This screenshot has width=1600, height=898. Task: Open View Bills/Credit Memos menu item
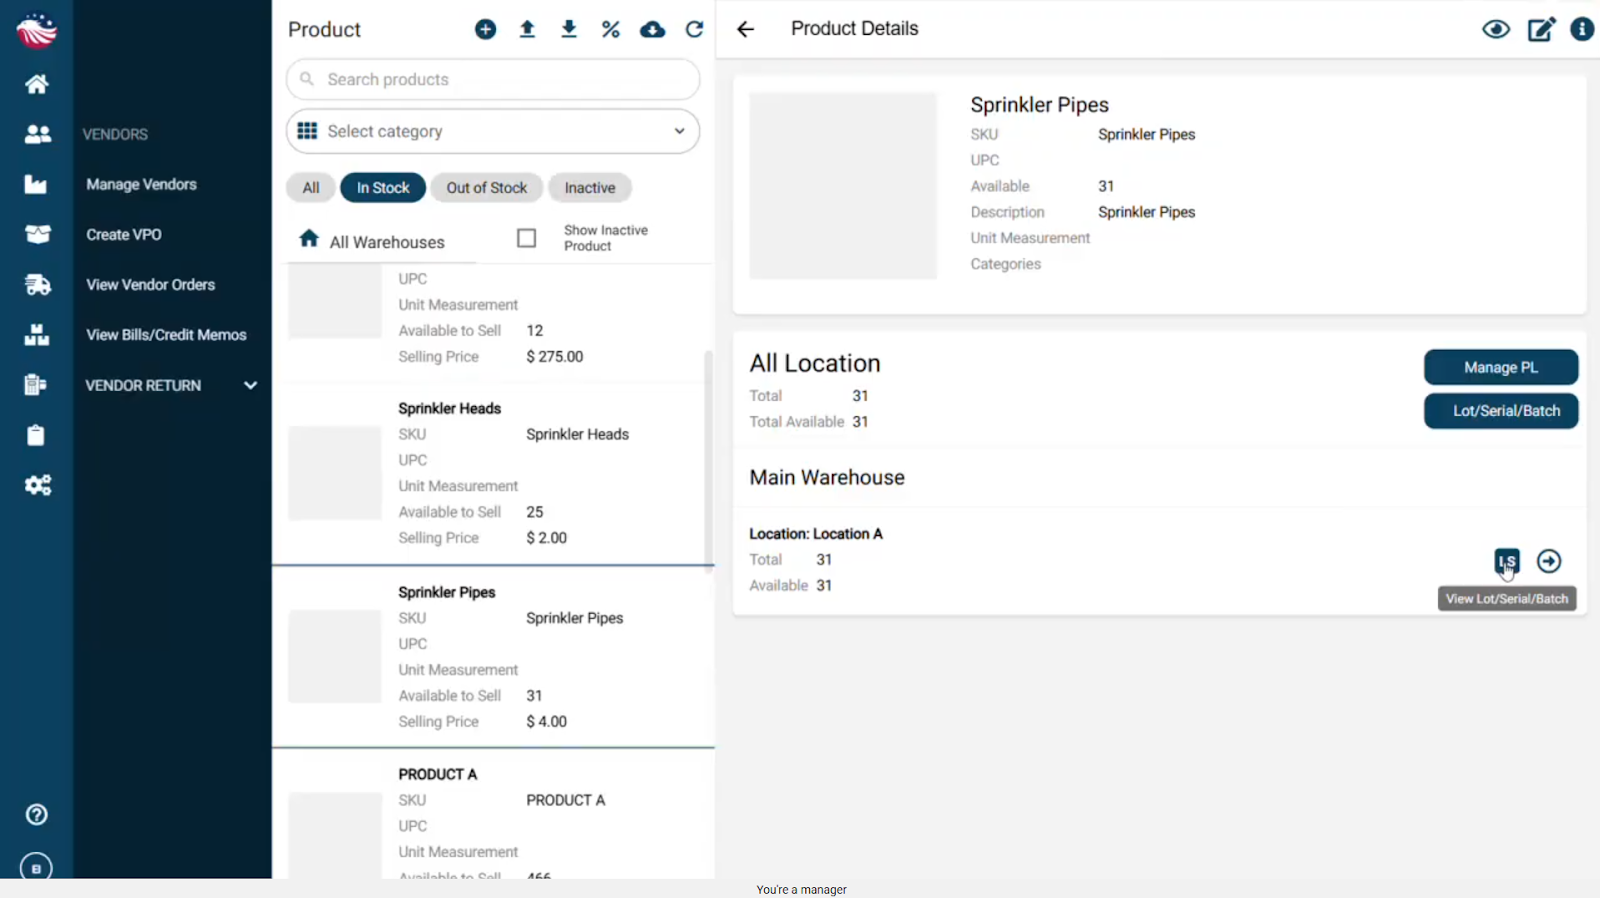click(166, 335)
